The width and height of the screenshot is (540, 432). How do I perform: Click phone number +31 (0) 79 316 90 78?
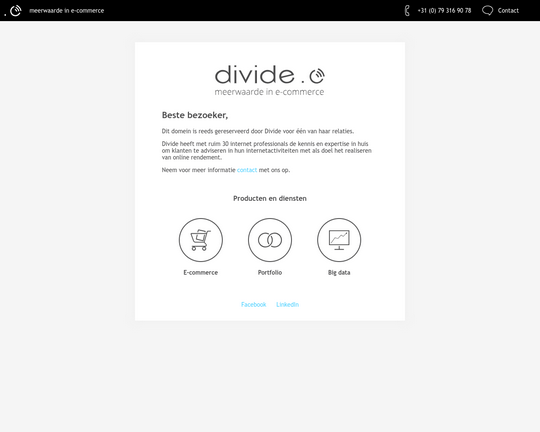click(x=444, y=11)
